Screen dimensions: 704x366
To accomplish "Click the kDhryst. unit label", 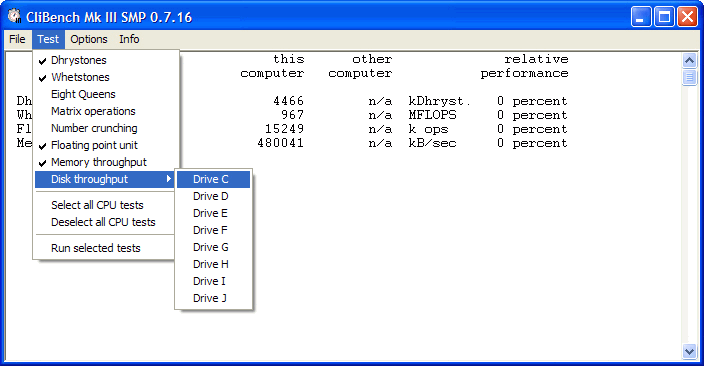I will (439, 101).
